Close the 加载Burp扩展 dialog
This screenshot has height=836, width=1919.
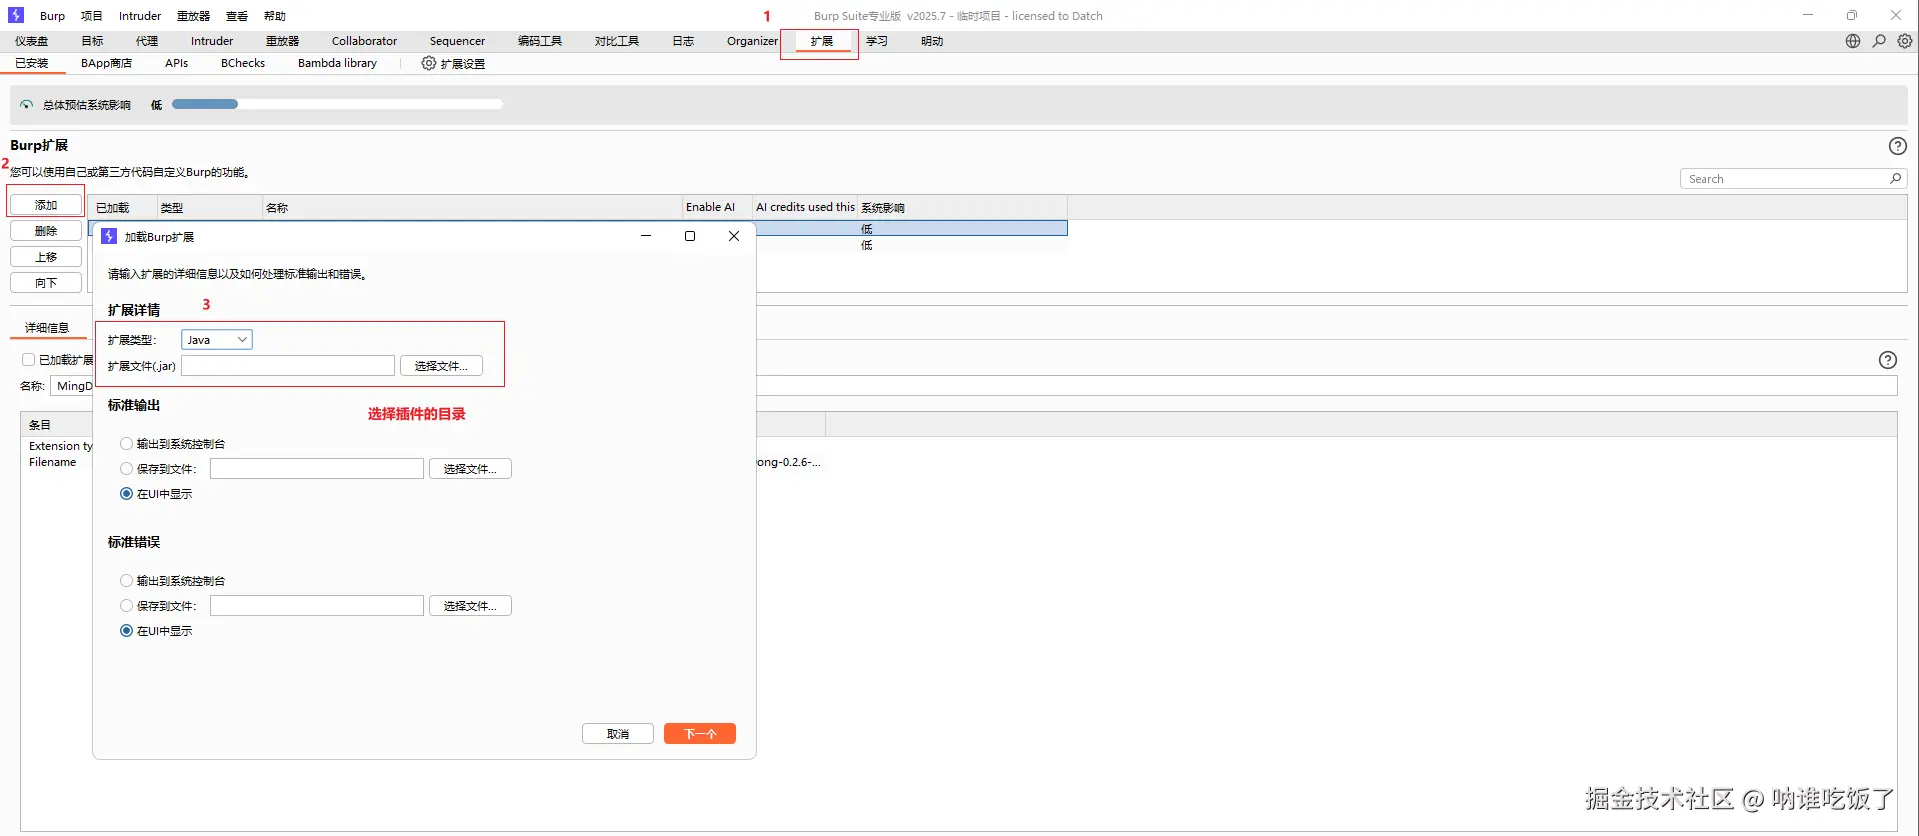click(734, 236)
